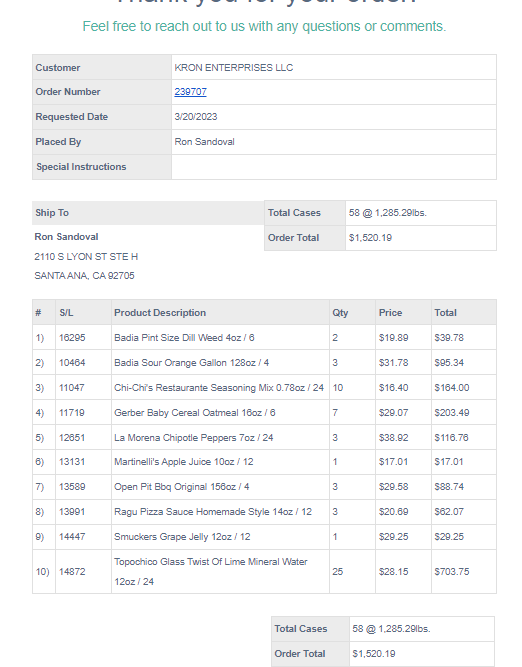Open order number 239707 link

[x=190, y=92]
